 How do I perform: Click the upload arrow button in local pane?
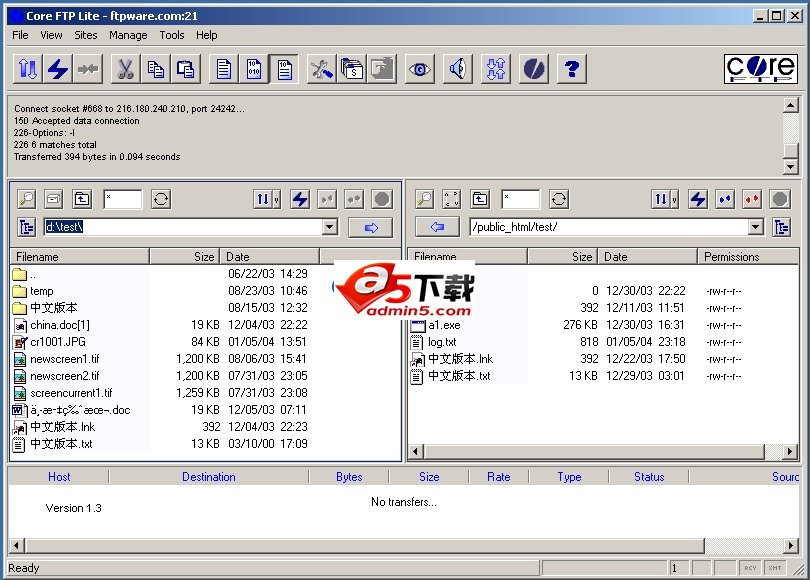coord(372,227)
